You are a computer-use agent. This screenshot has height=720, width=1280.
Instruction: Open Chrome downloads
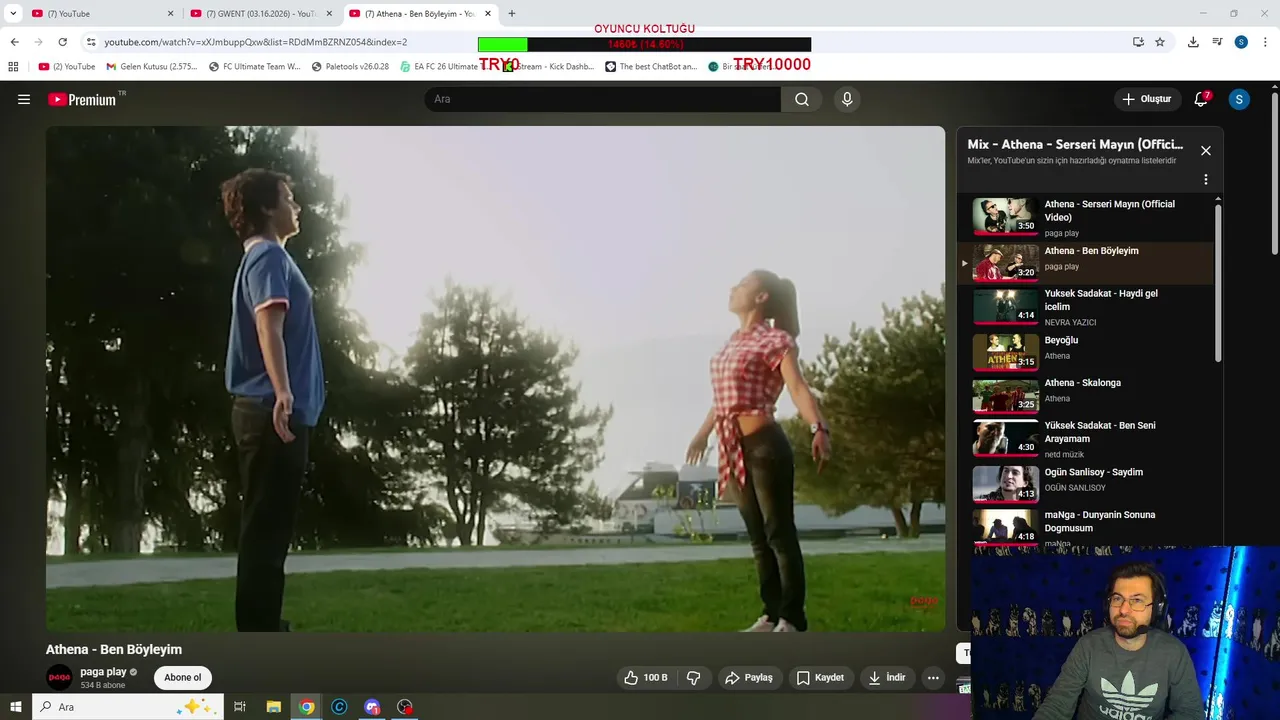pyautogui.click(x=1193, y=42)
